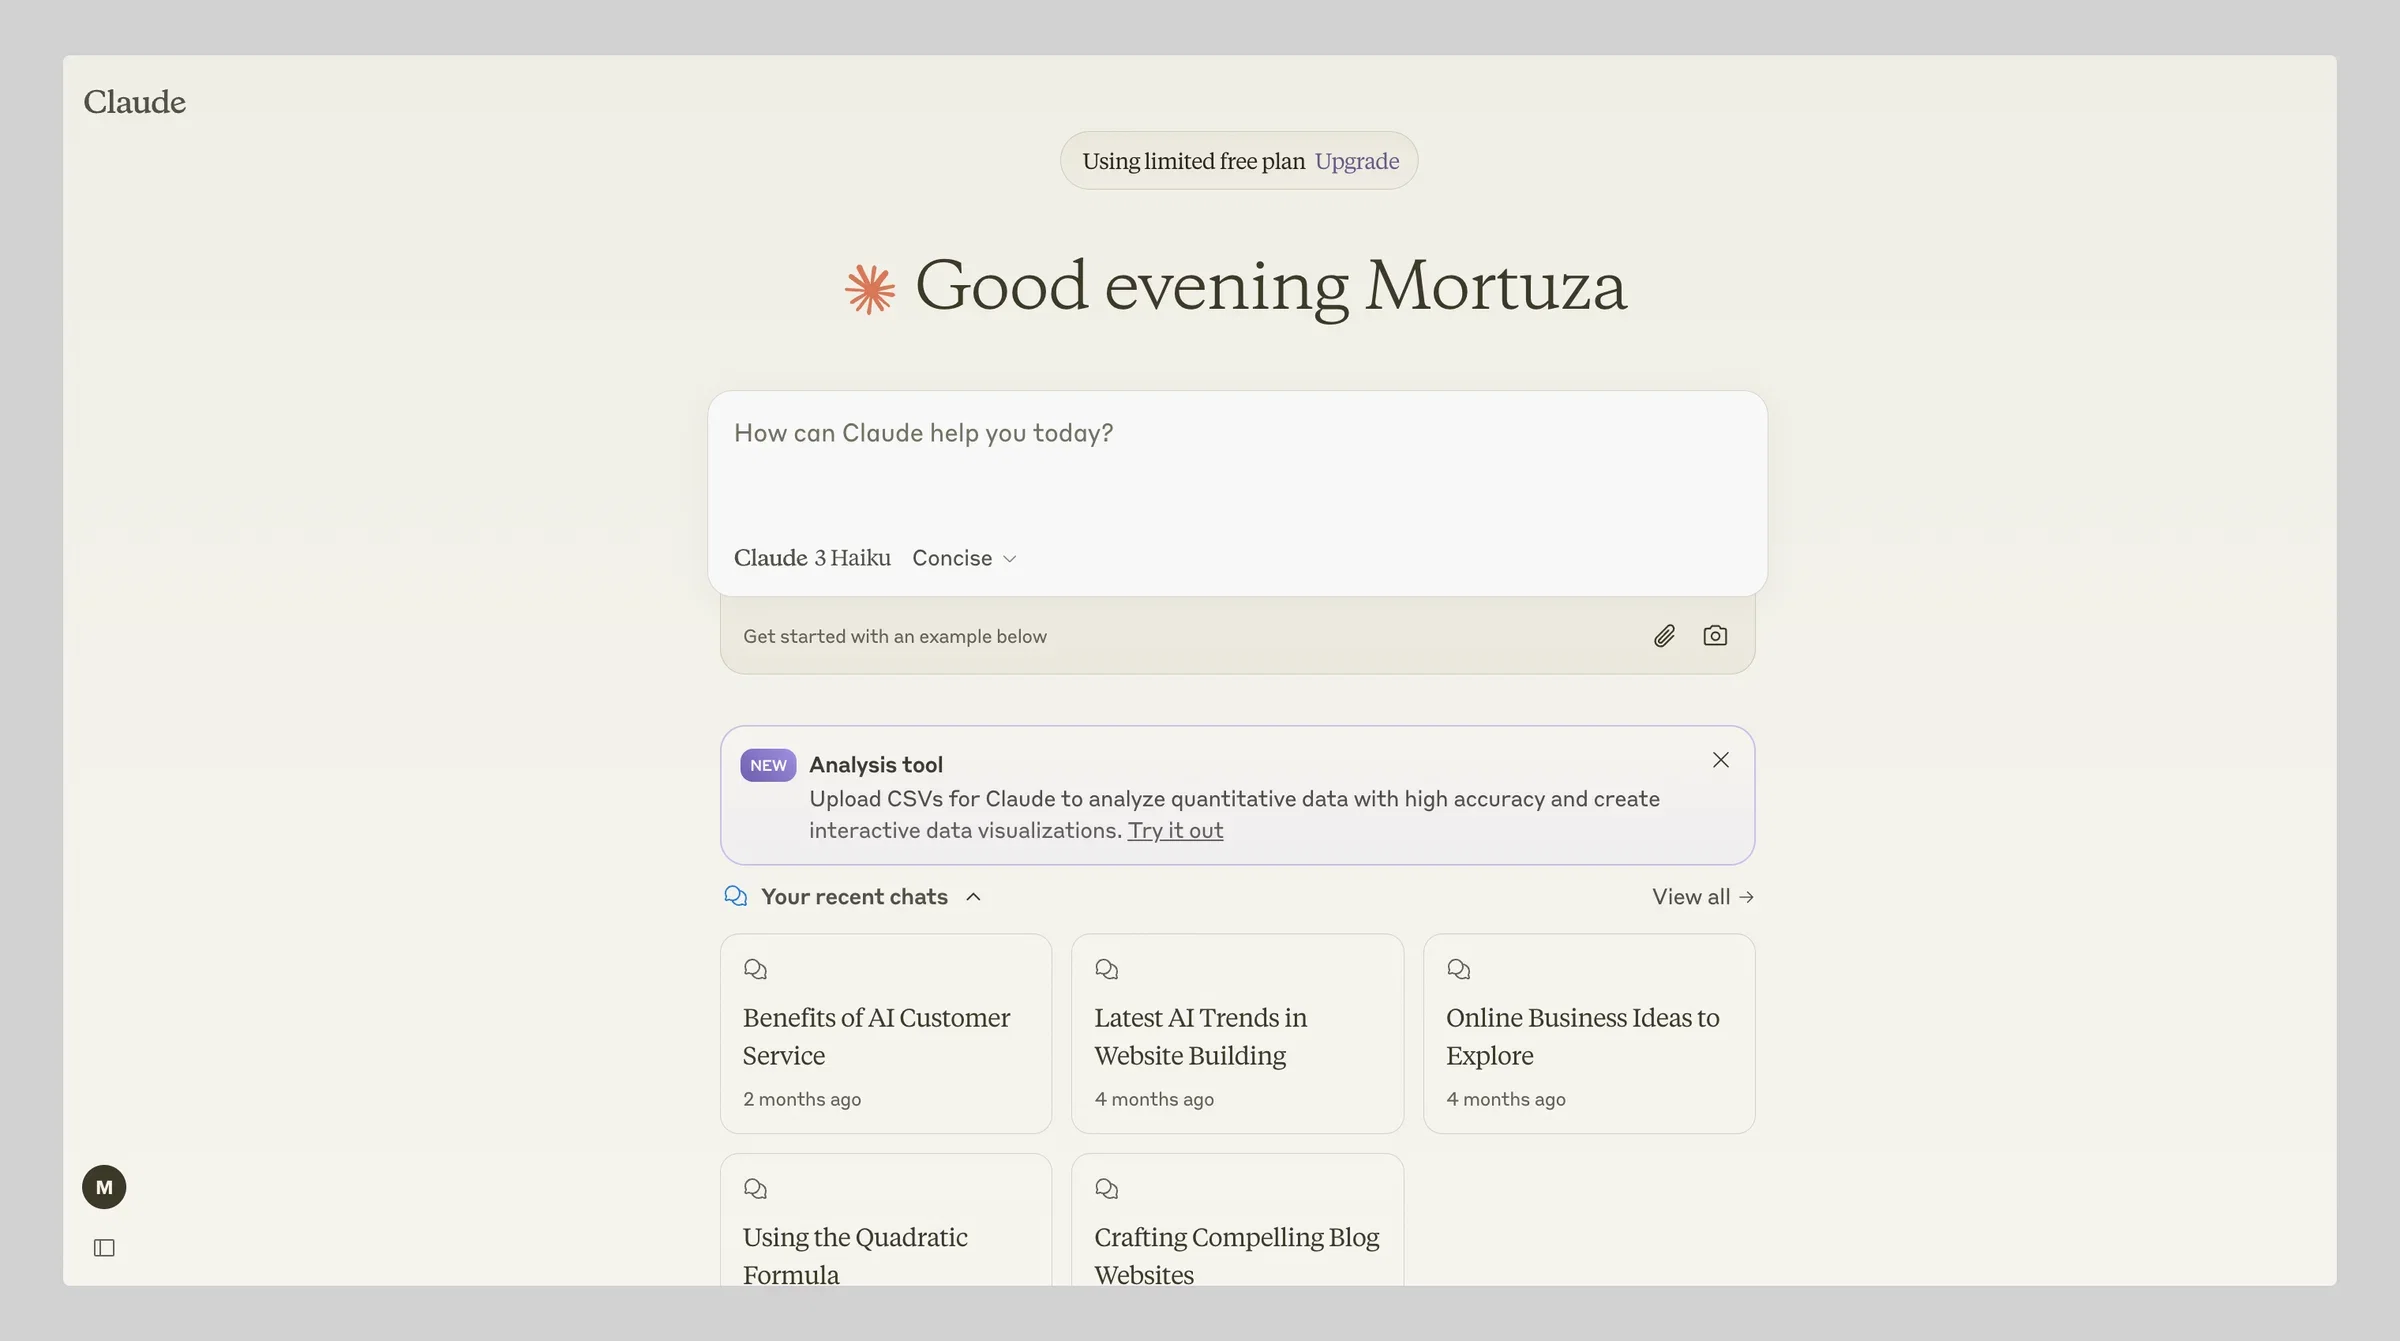Open Online Business Ideas to Explore chat
The width and height of the screenshot is (2400, 1341).
click(1589, 1034)
